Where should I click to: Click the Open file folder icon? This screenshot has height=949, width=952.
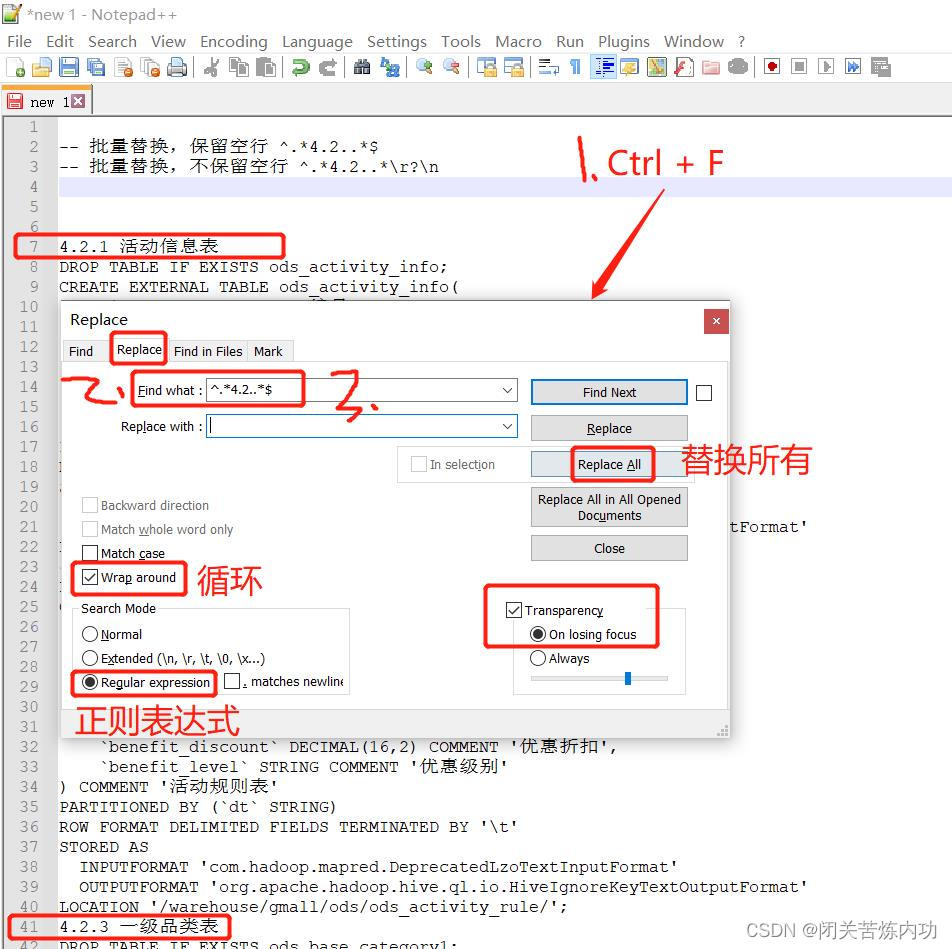point(42,67)
